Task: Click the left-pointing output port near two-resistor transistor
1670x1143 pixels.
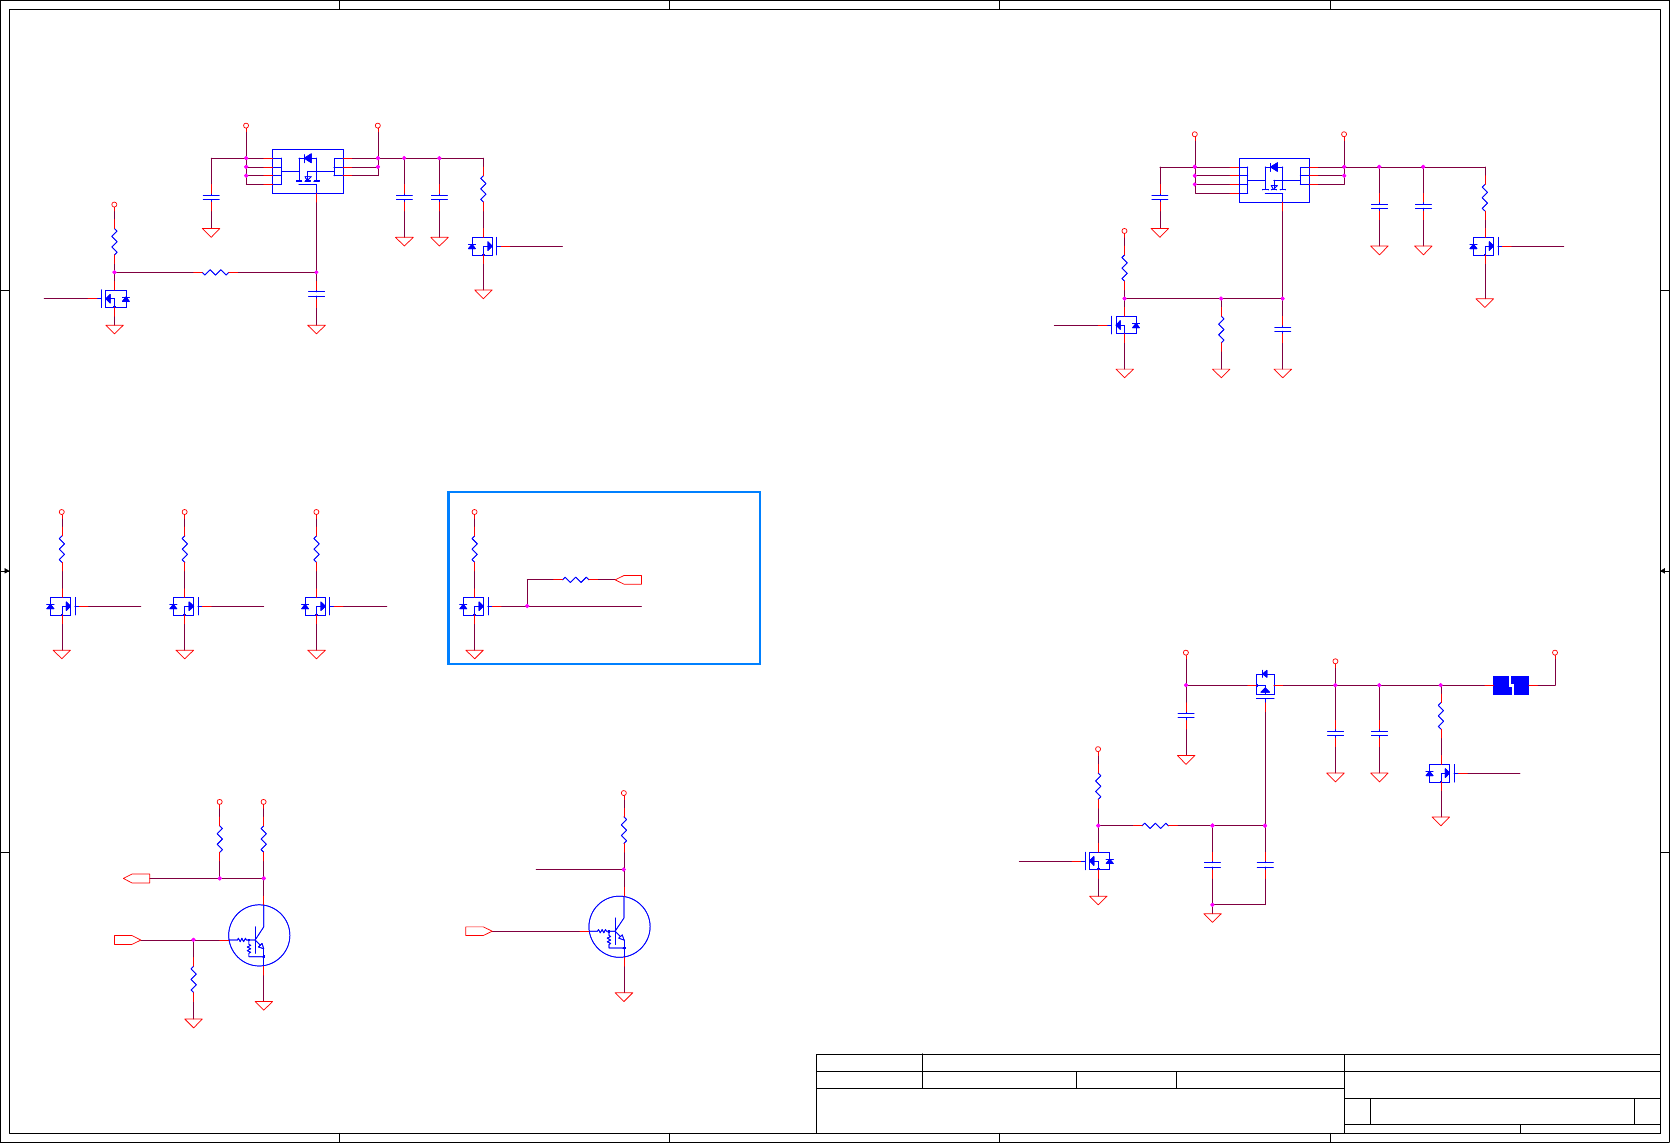Action: 136,878
